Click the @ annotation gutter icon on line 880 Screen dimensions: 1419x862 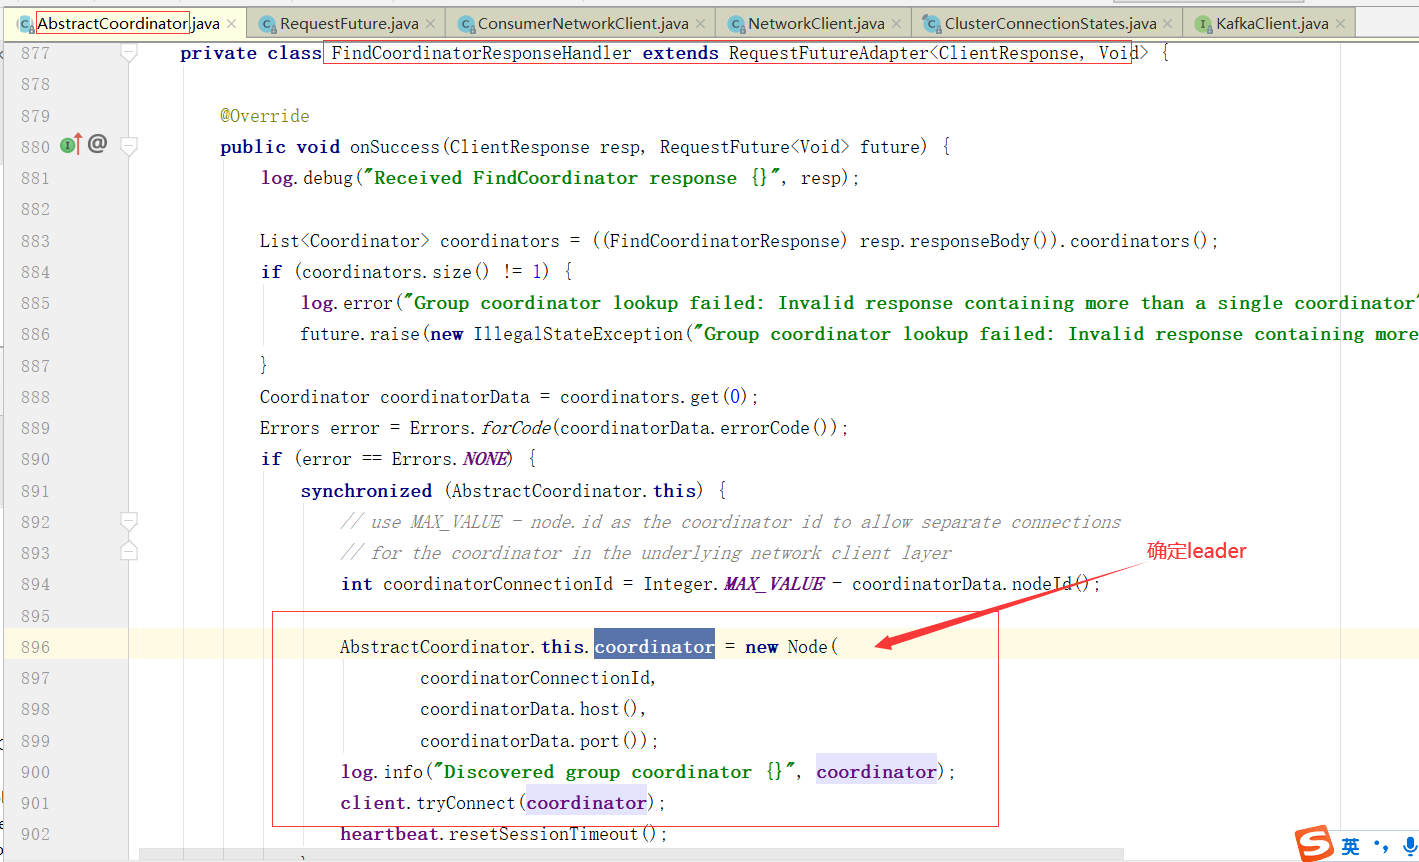97,144
